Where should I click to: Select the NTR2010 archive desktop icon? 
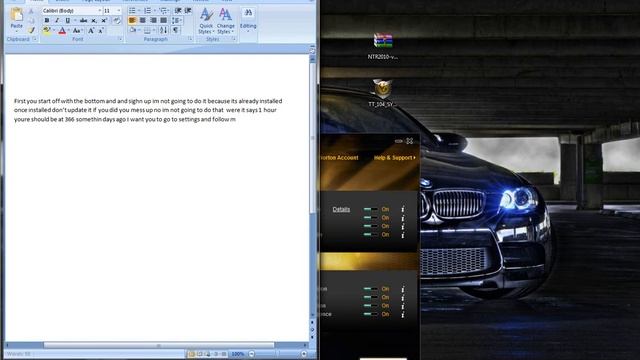pyautogui.click(x=382, y=46)
